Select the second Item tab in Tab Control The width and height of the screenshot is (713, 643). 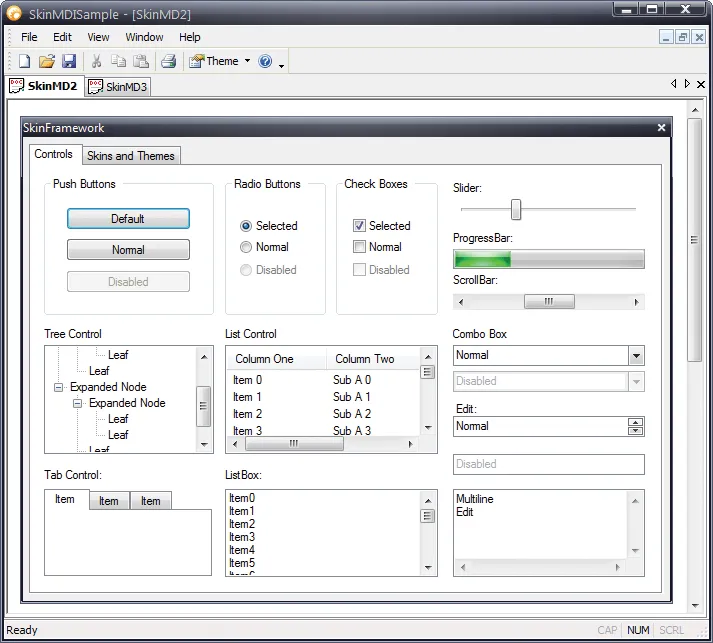109,501
